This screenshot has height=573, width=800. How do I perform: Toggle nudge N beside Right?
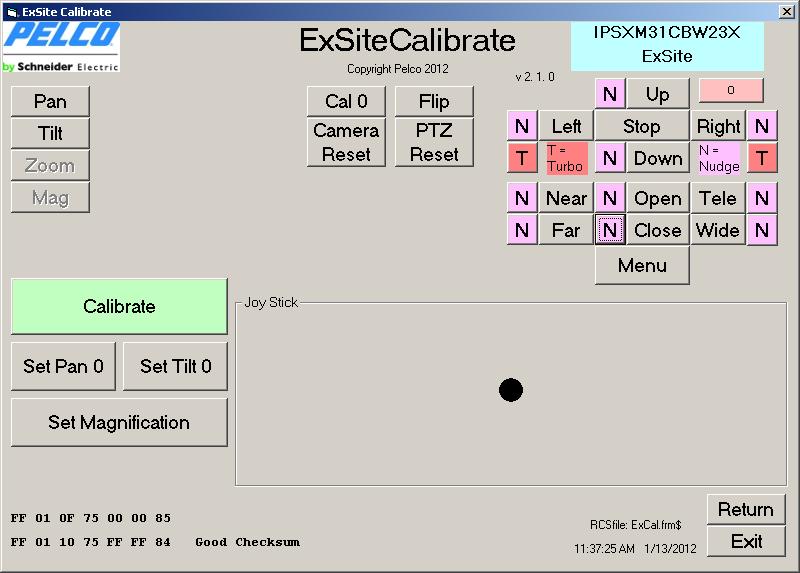coord(762,126)
